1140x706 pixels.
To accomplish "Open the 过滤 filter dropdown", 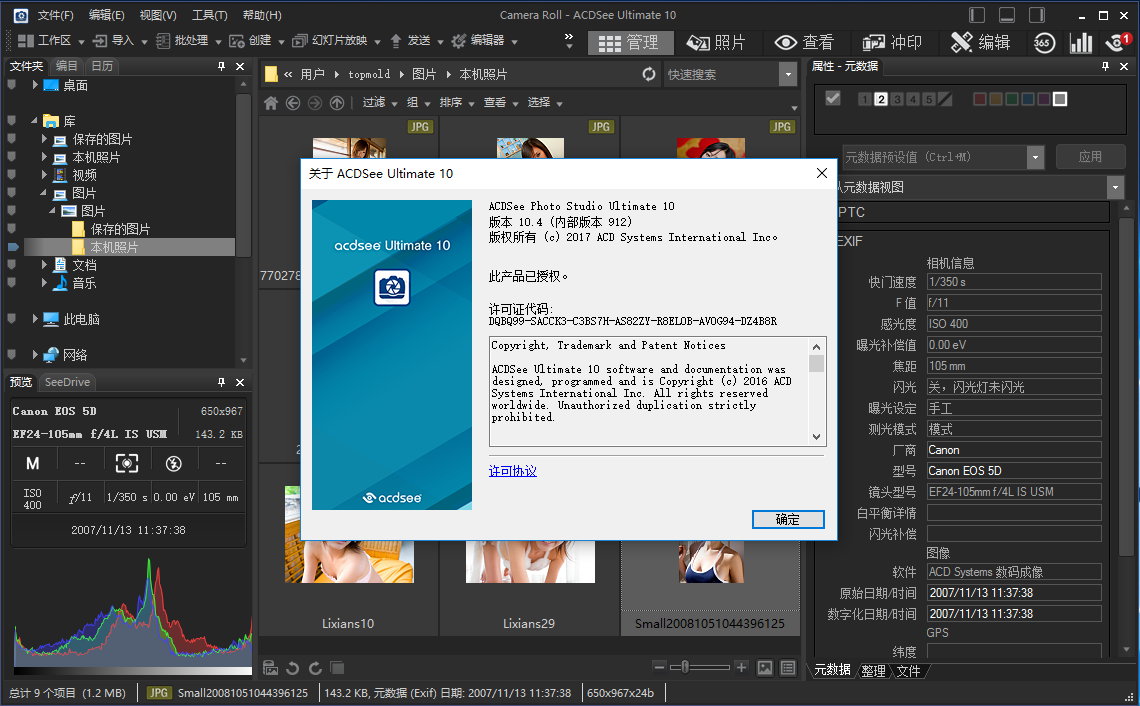I will 380,103.
